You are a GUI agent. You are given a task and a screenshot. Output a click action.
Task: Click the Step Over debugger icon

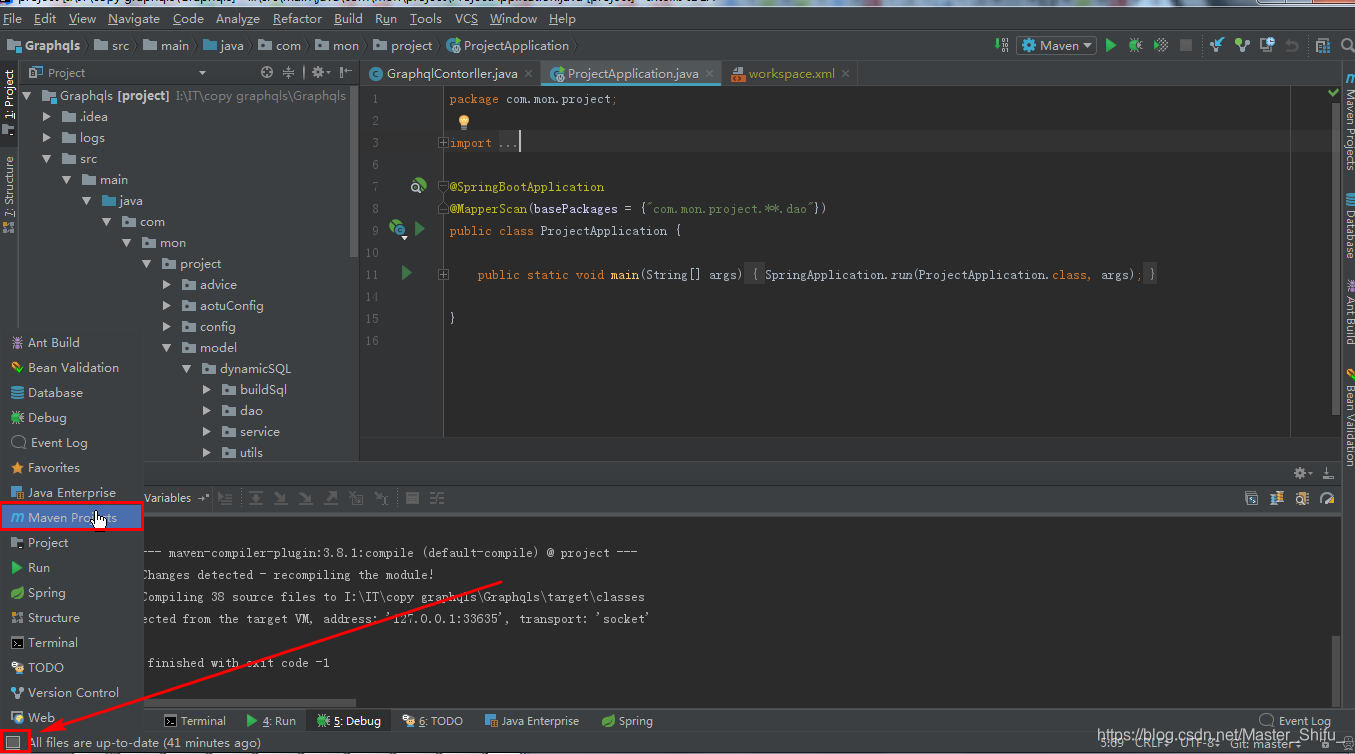[x=256, y=498]
